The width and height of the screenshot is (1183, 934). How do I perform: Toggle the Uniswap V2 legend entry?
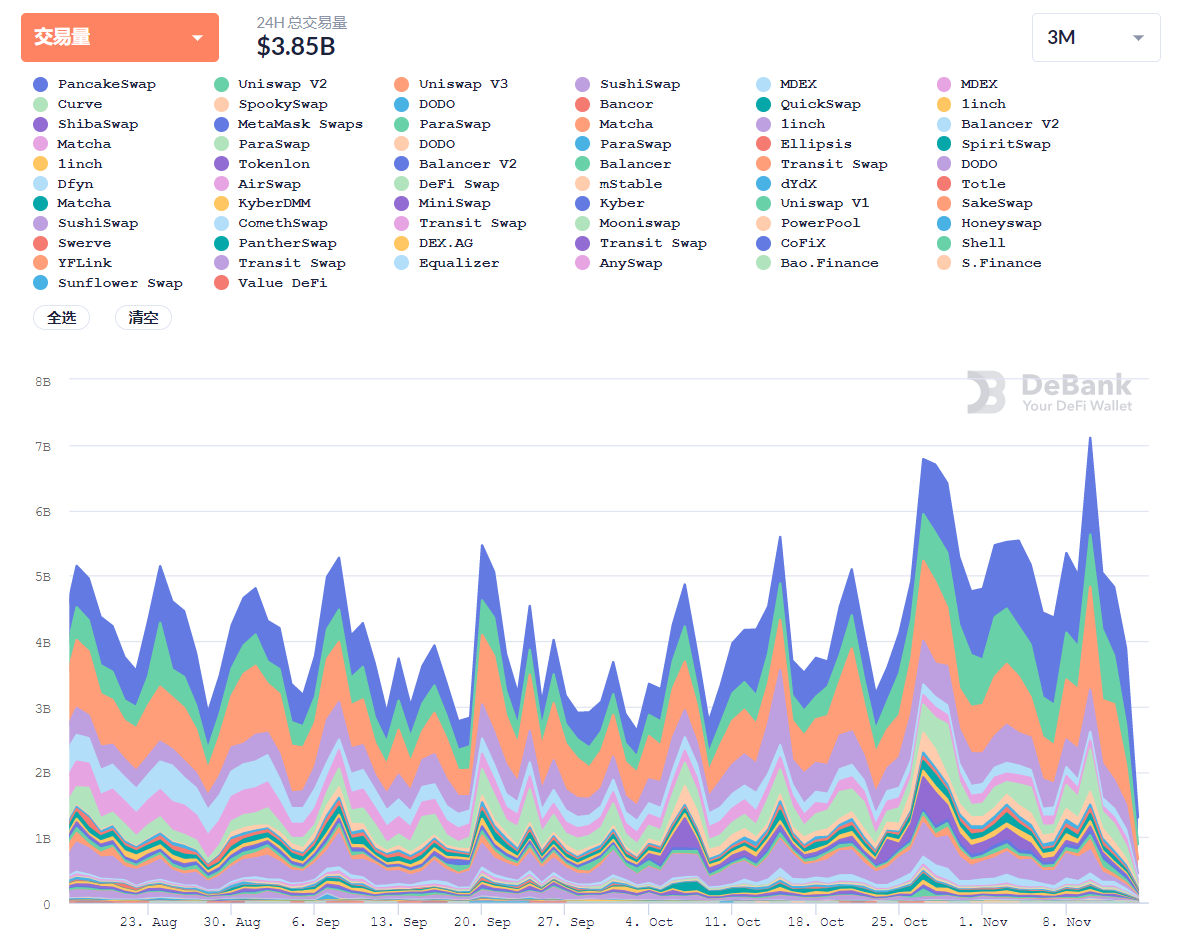(271, 84)
